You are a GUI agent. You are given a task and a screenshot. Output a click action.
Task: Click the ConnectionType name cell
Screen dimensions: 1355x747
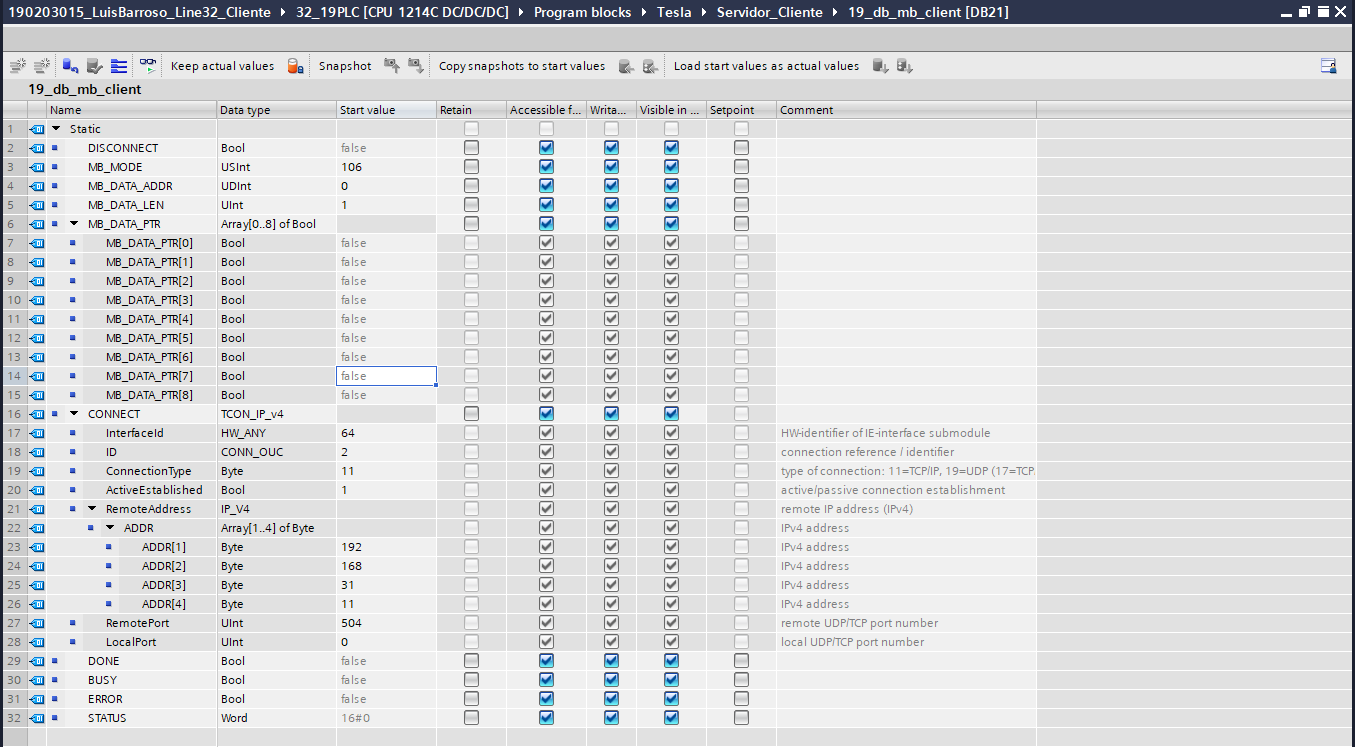tap(148, 471)
